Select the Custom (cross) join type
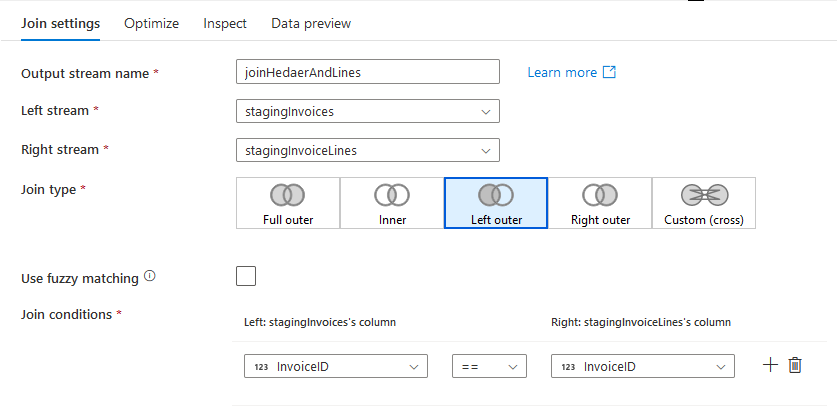The image size is (837, 414). (704, 203)
